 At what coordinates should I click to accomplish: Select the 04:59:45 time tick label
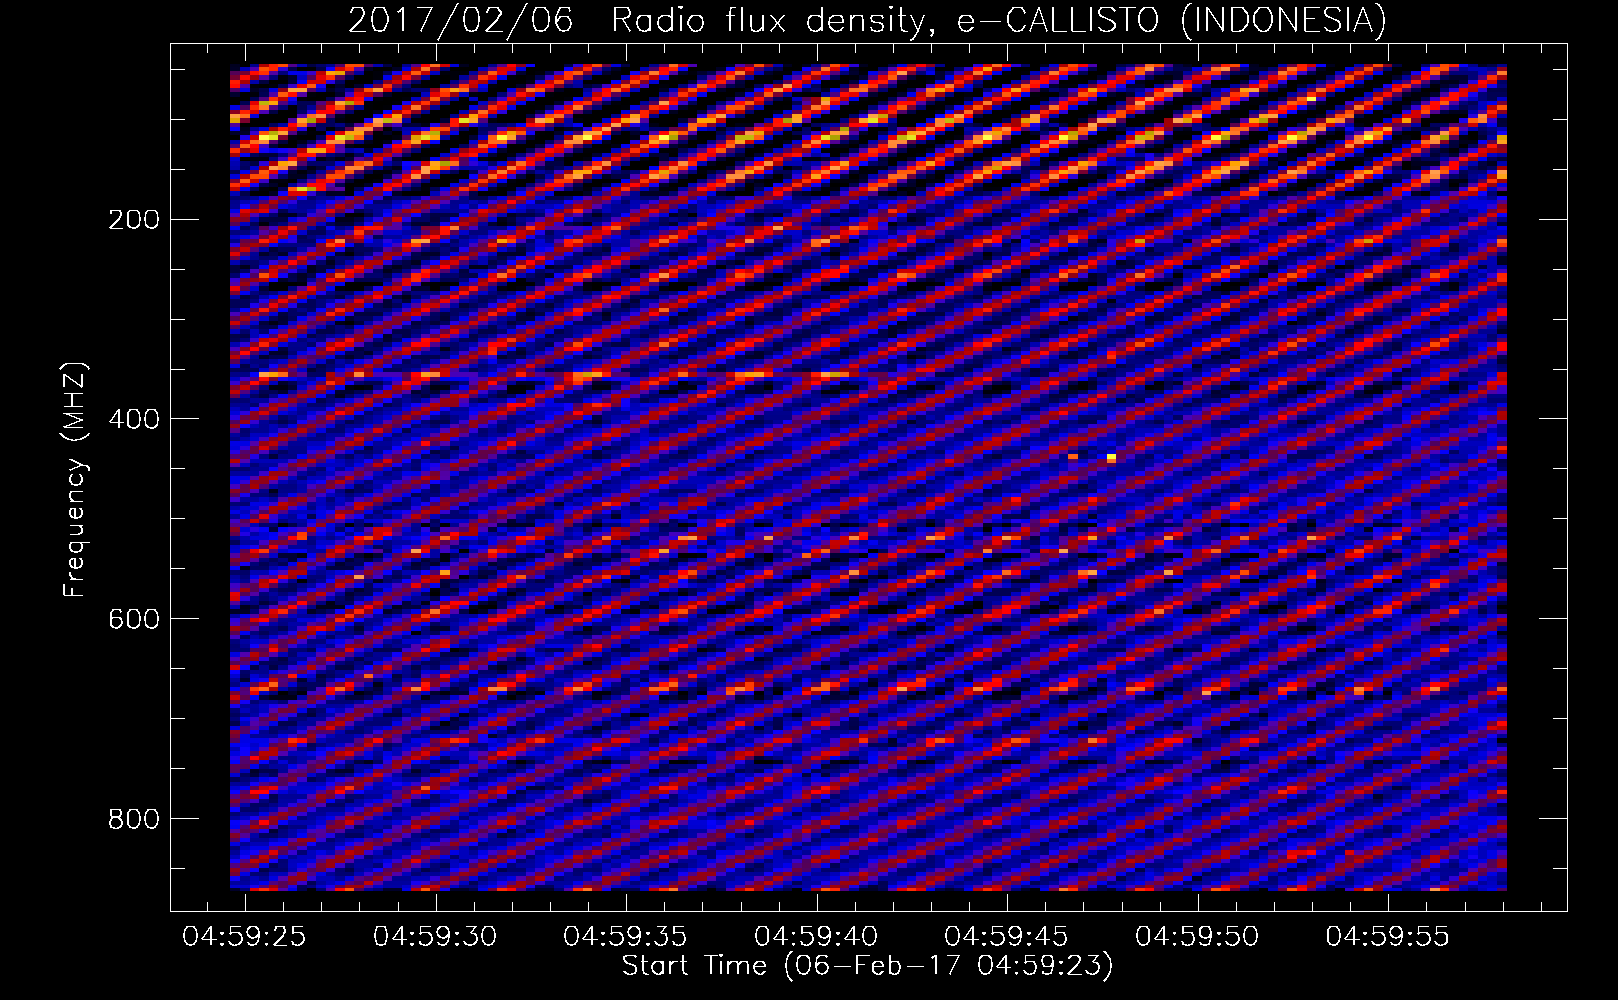click(1006, 937)
